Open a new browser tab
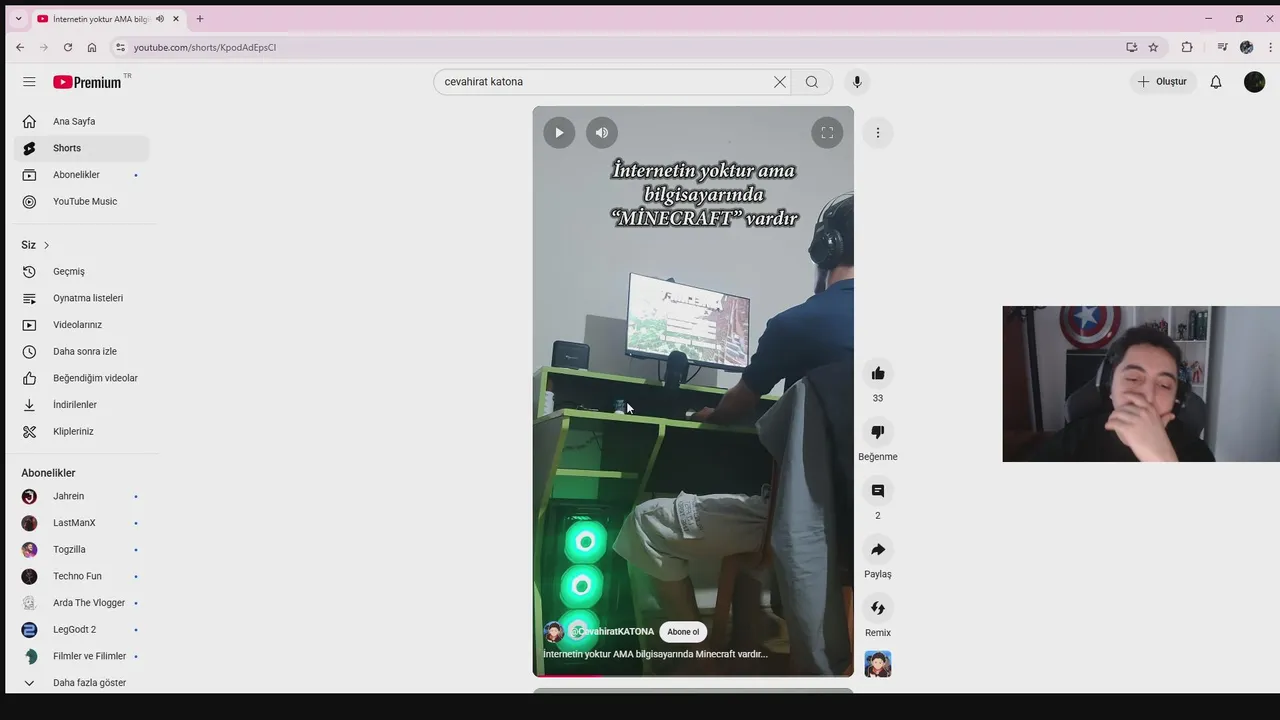 pos(200,18)
